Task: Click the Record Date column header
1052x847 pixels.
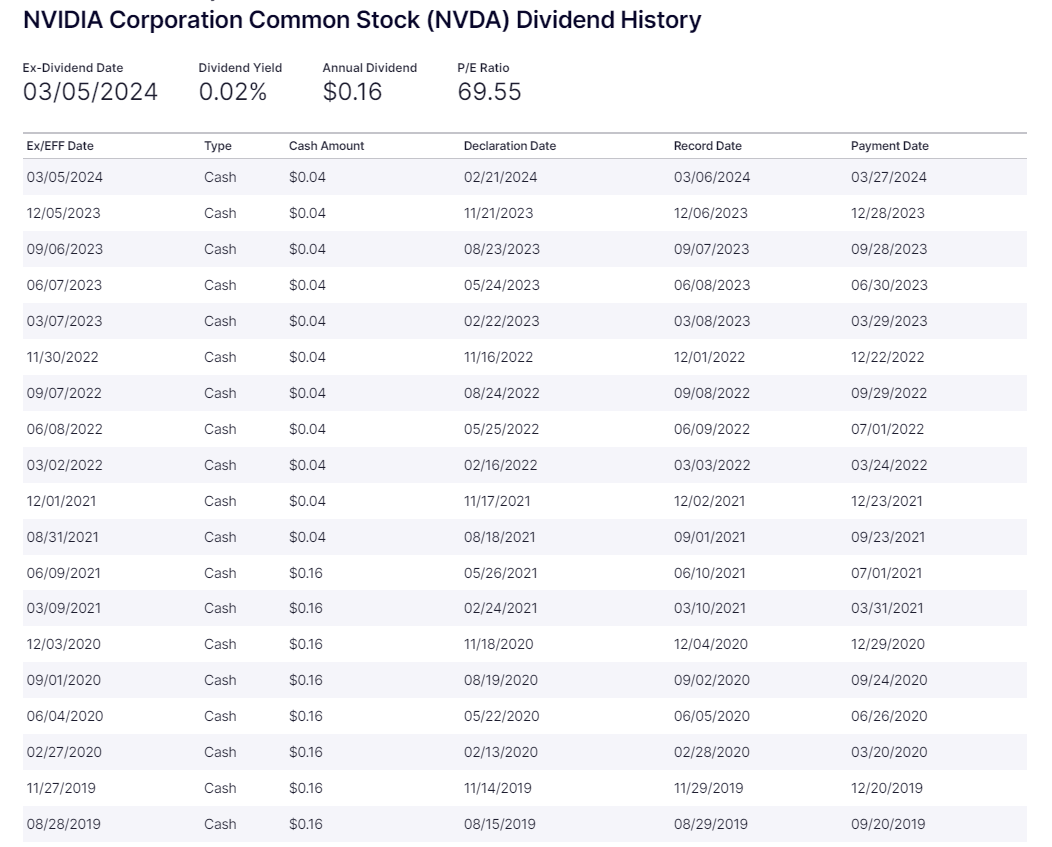Action: point(708,146)
